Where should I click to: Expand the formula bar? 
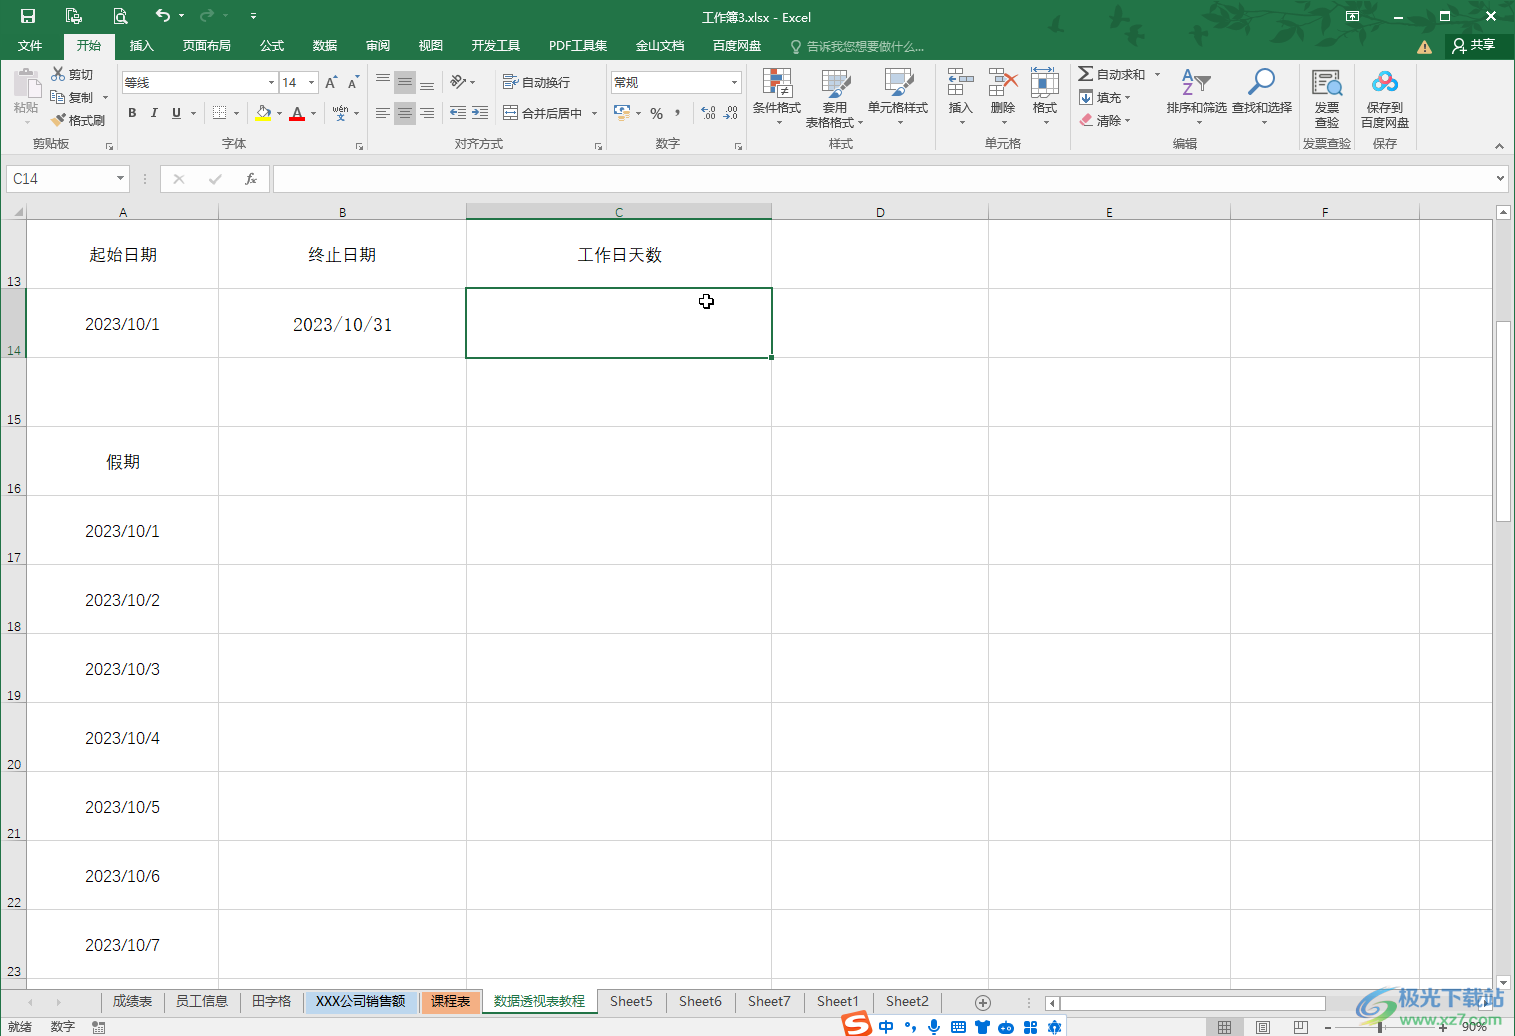1500,179
